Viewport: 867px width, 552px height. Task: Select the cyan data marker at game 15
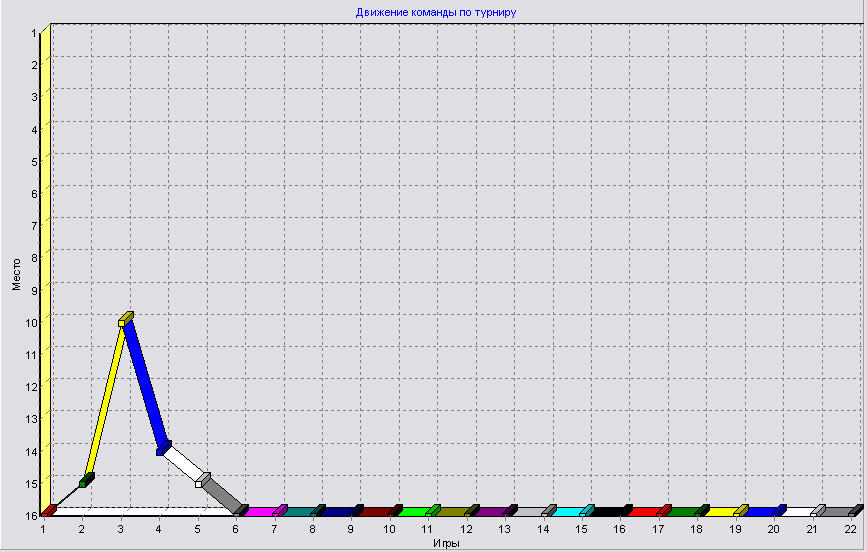pyautogui.click(x=587, y=511)
